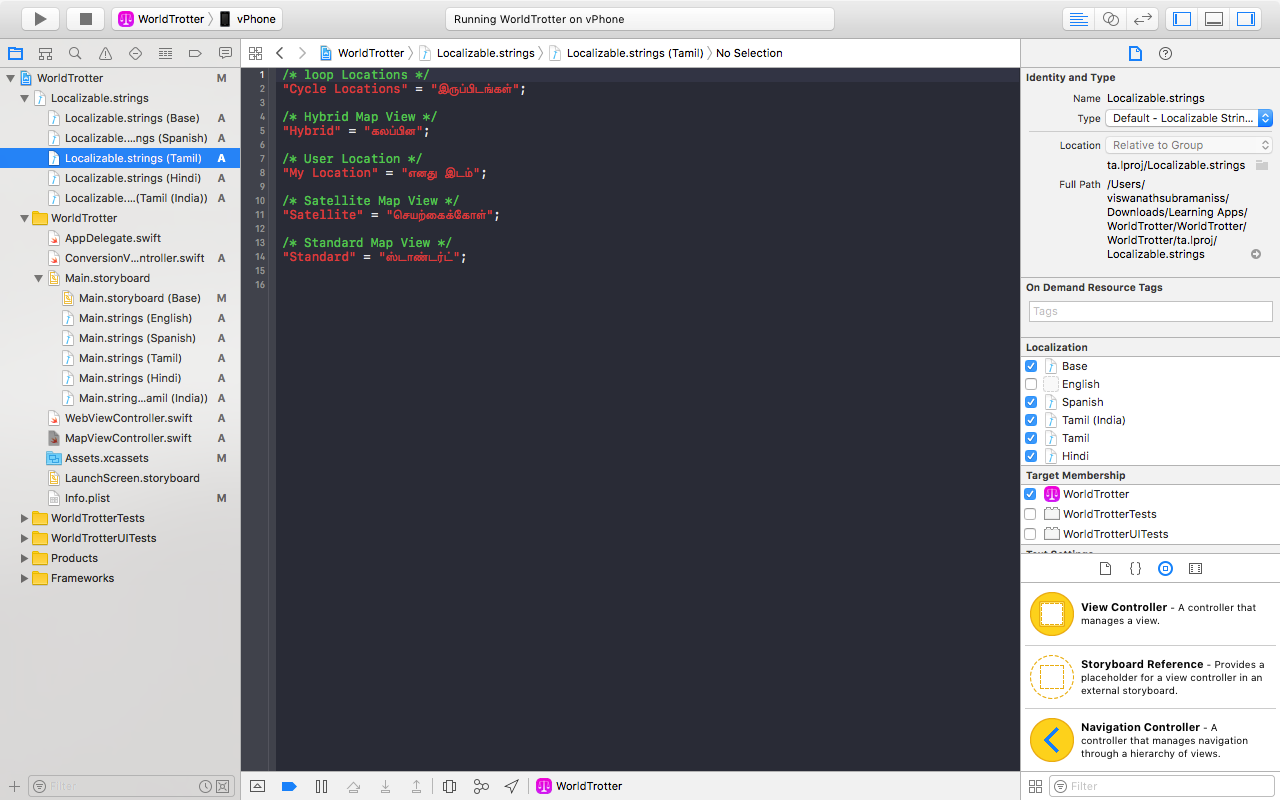Image resolution: width=1280 pixels, height=800 pixels.
Task: Open the File Template library
Action: (1105, 568)
